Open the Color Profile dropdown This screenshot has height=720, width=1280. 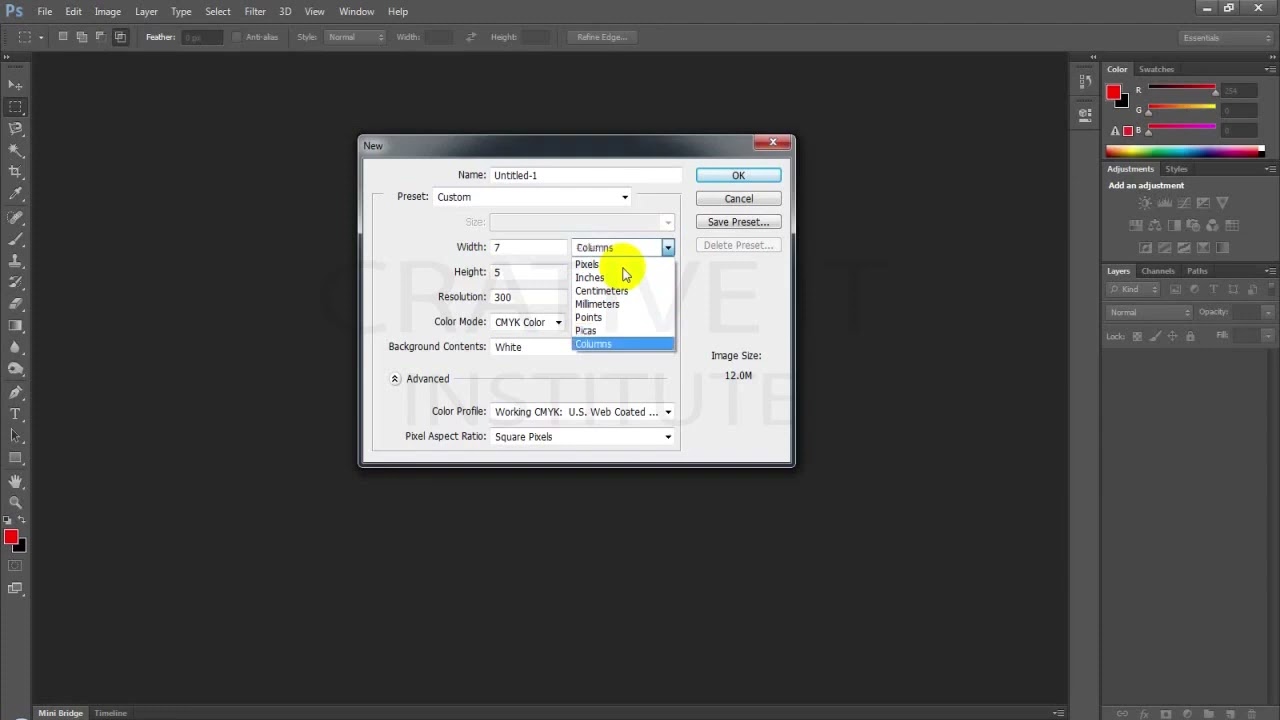coord(582,412)
